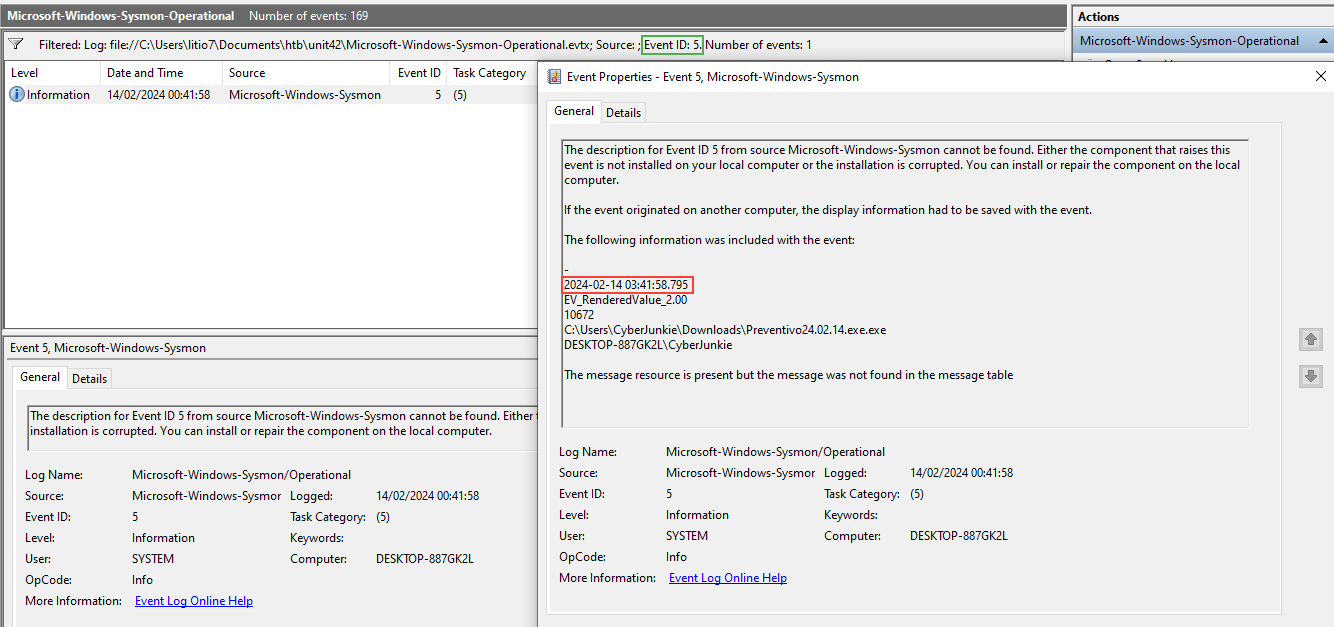Sort by the Level column header
Viewport: 1334px width, 627px height.
(x=52, y=73)
